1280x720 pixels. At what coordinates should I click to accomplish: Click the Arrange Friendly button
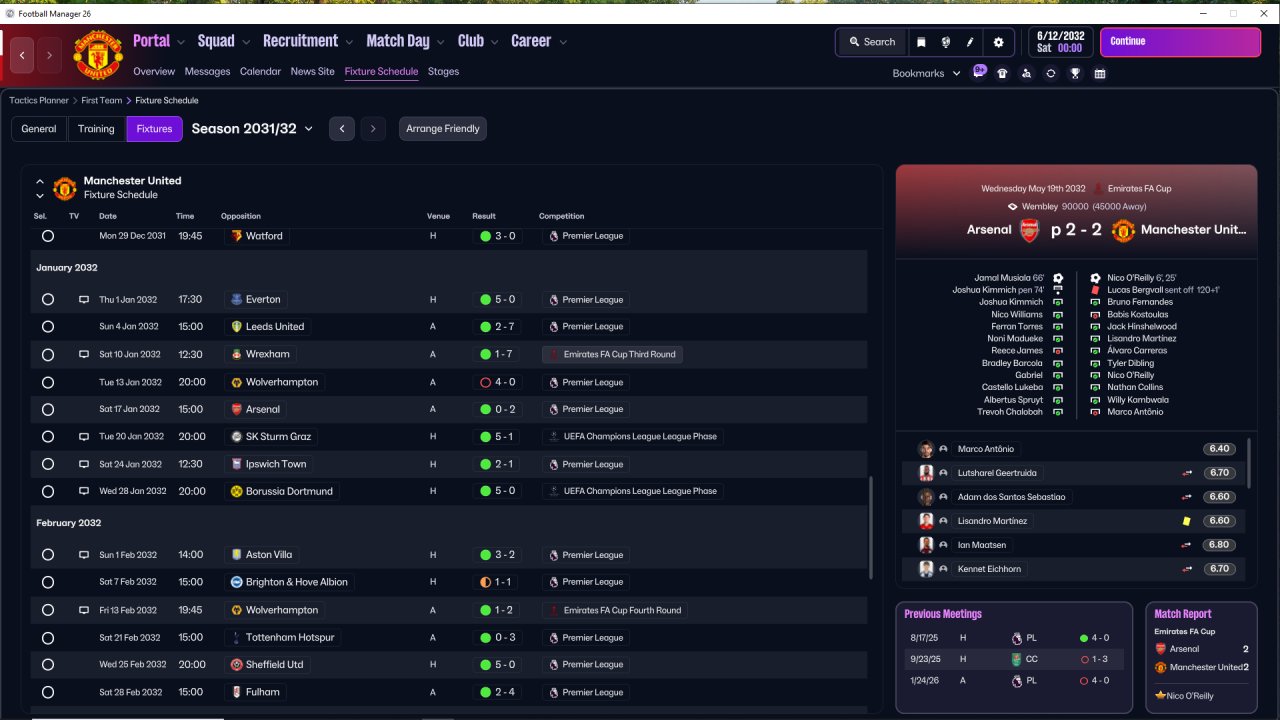[x=443, y=129]
